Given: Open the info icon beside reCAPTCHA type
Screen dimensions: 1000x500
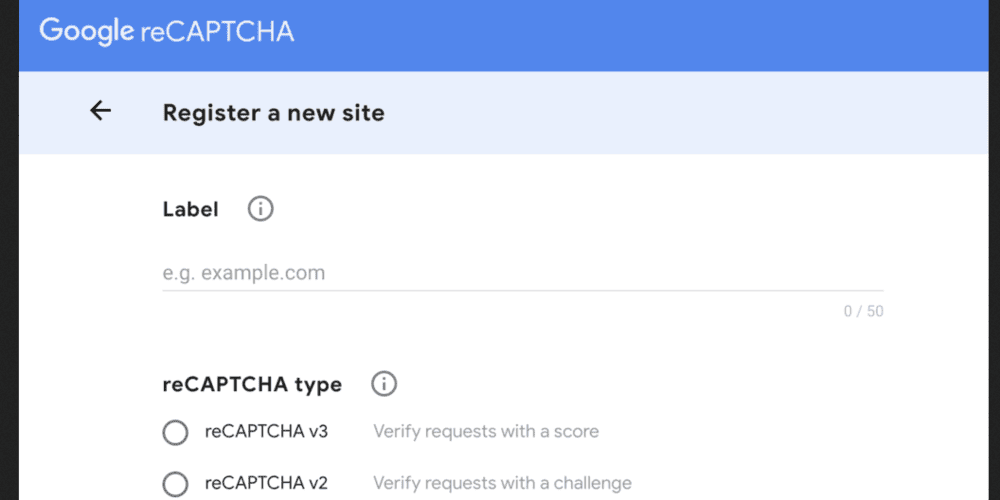Looking at the screenshot, I should (384, 383).
